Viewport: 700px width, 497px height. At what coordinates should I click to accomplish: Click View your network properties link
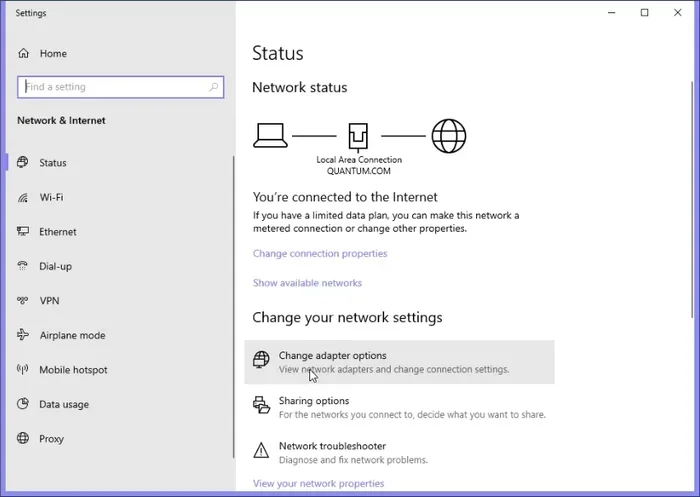pyautogui.click(x=318, y=483)
